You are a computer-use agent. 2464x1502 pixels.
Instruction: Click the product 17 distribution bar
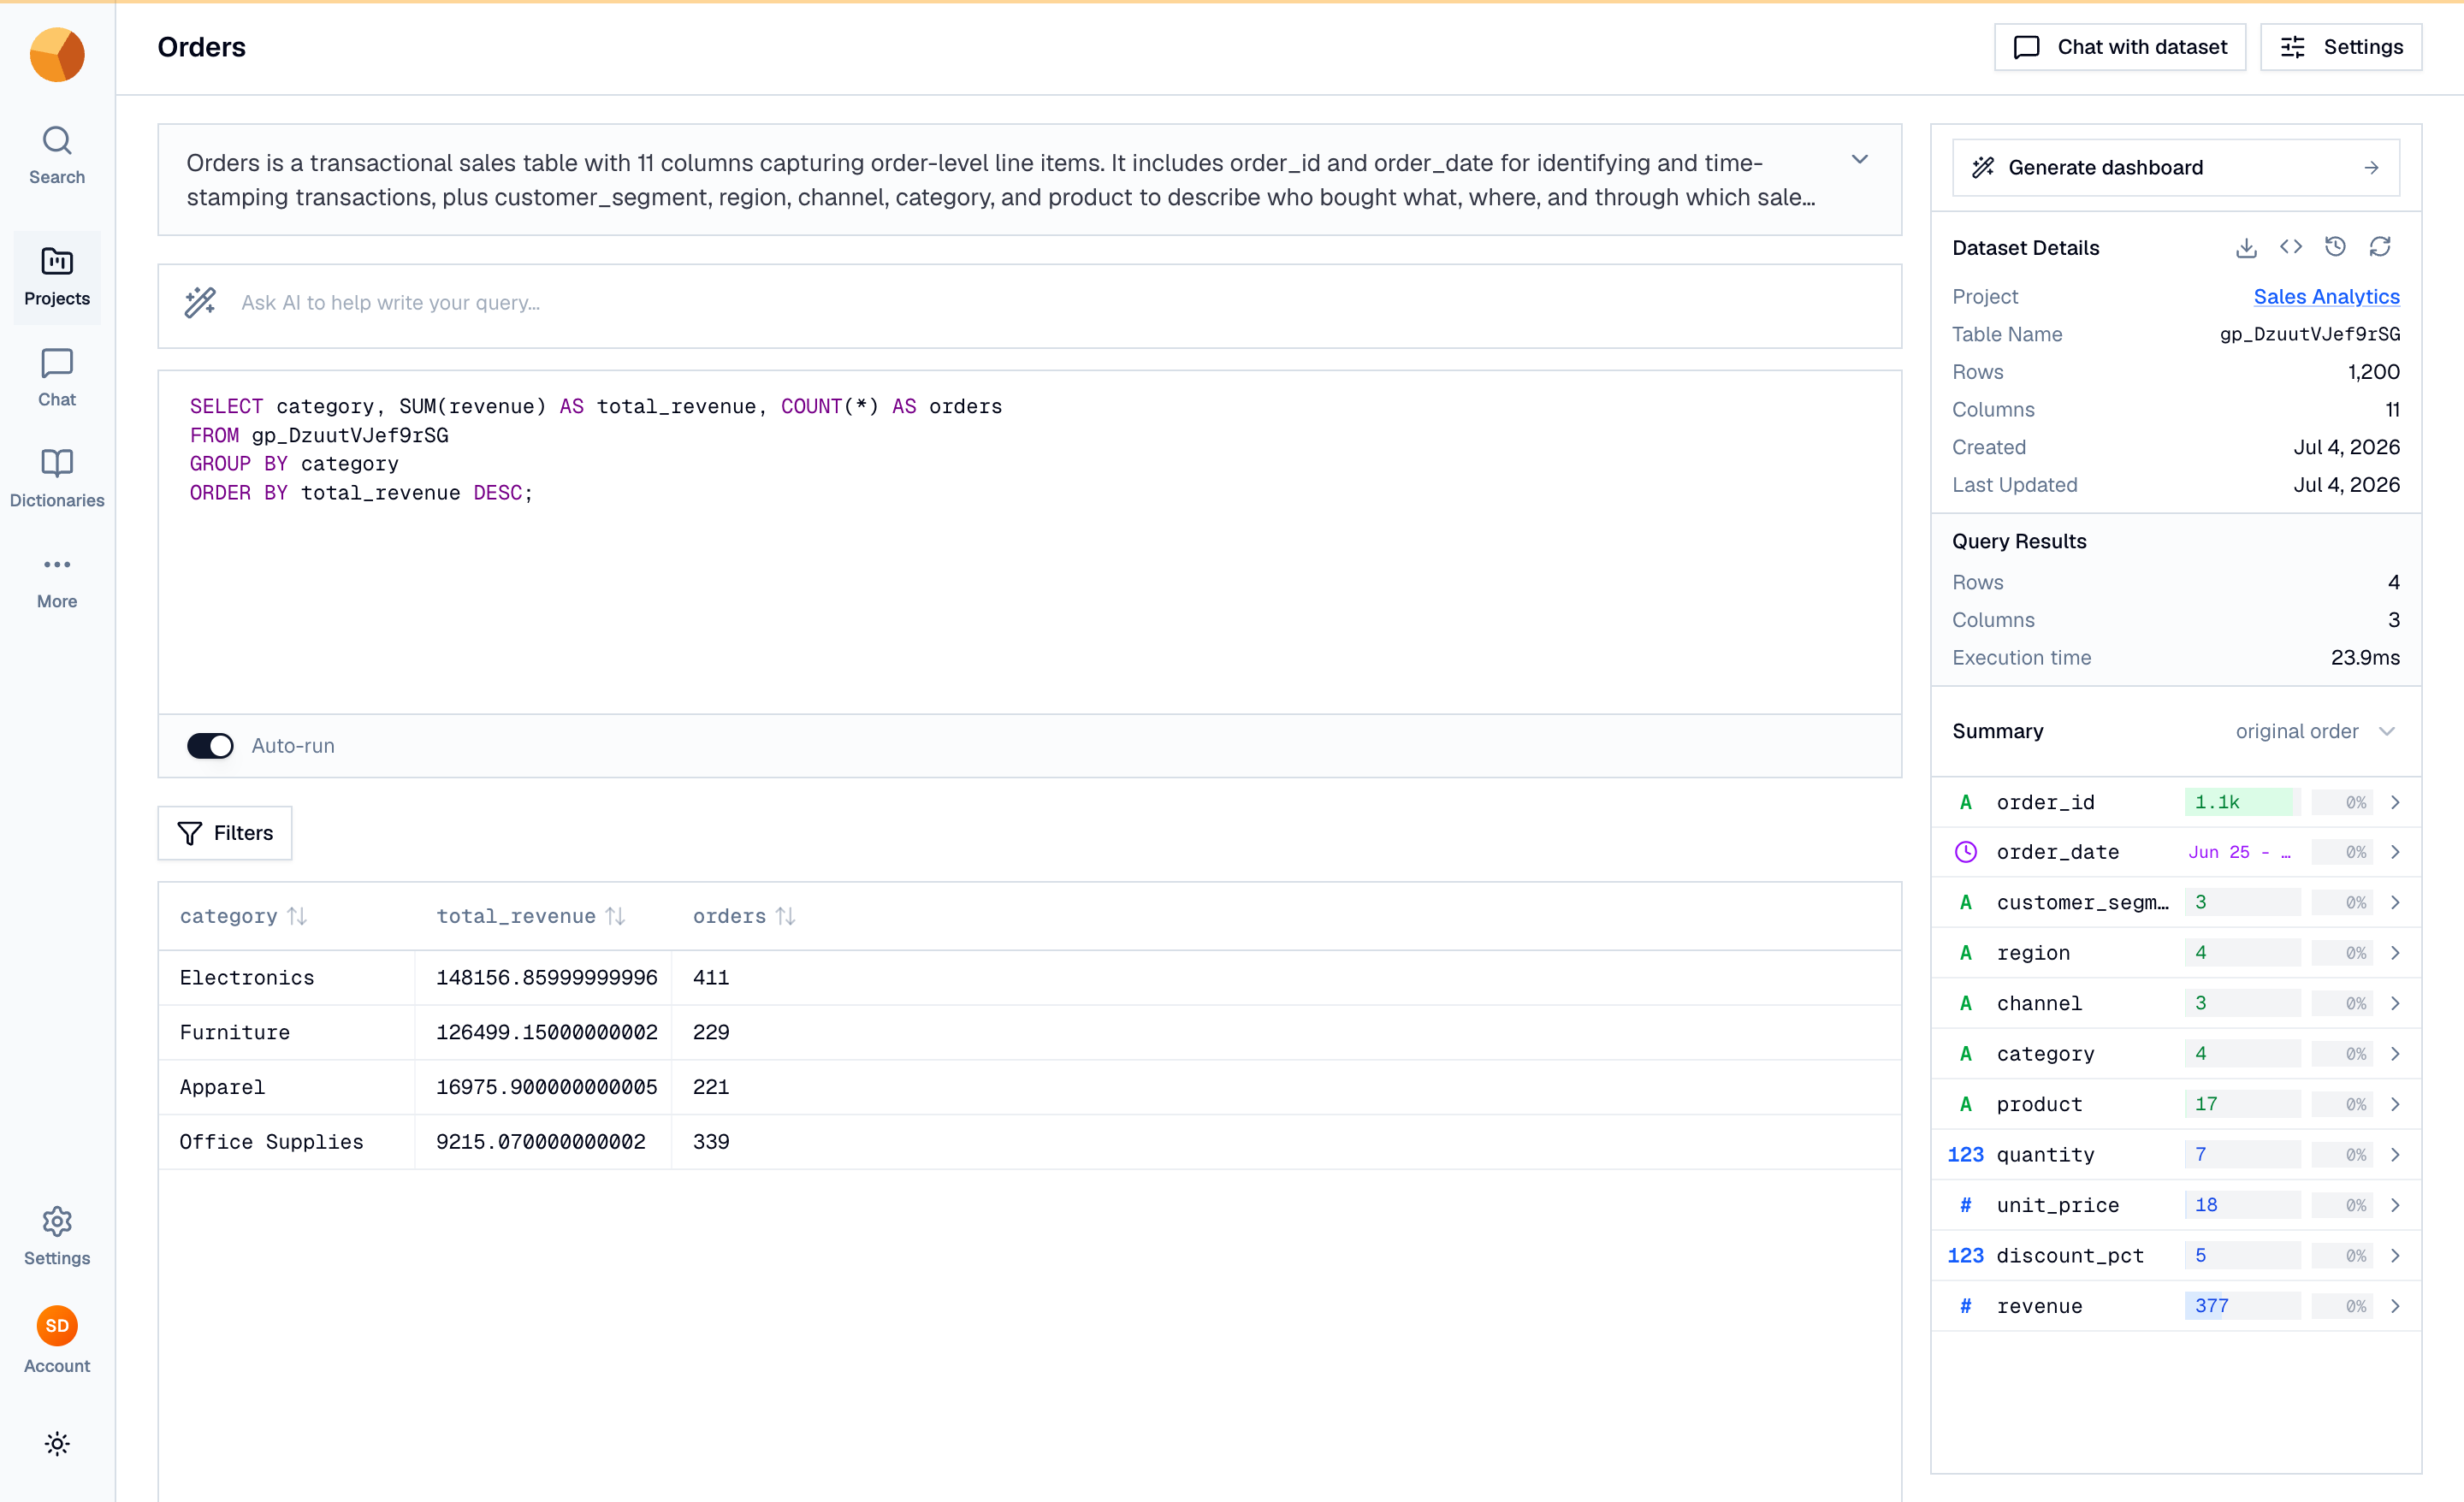(2242, 1104)
